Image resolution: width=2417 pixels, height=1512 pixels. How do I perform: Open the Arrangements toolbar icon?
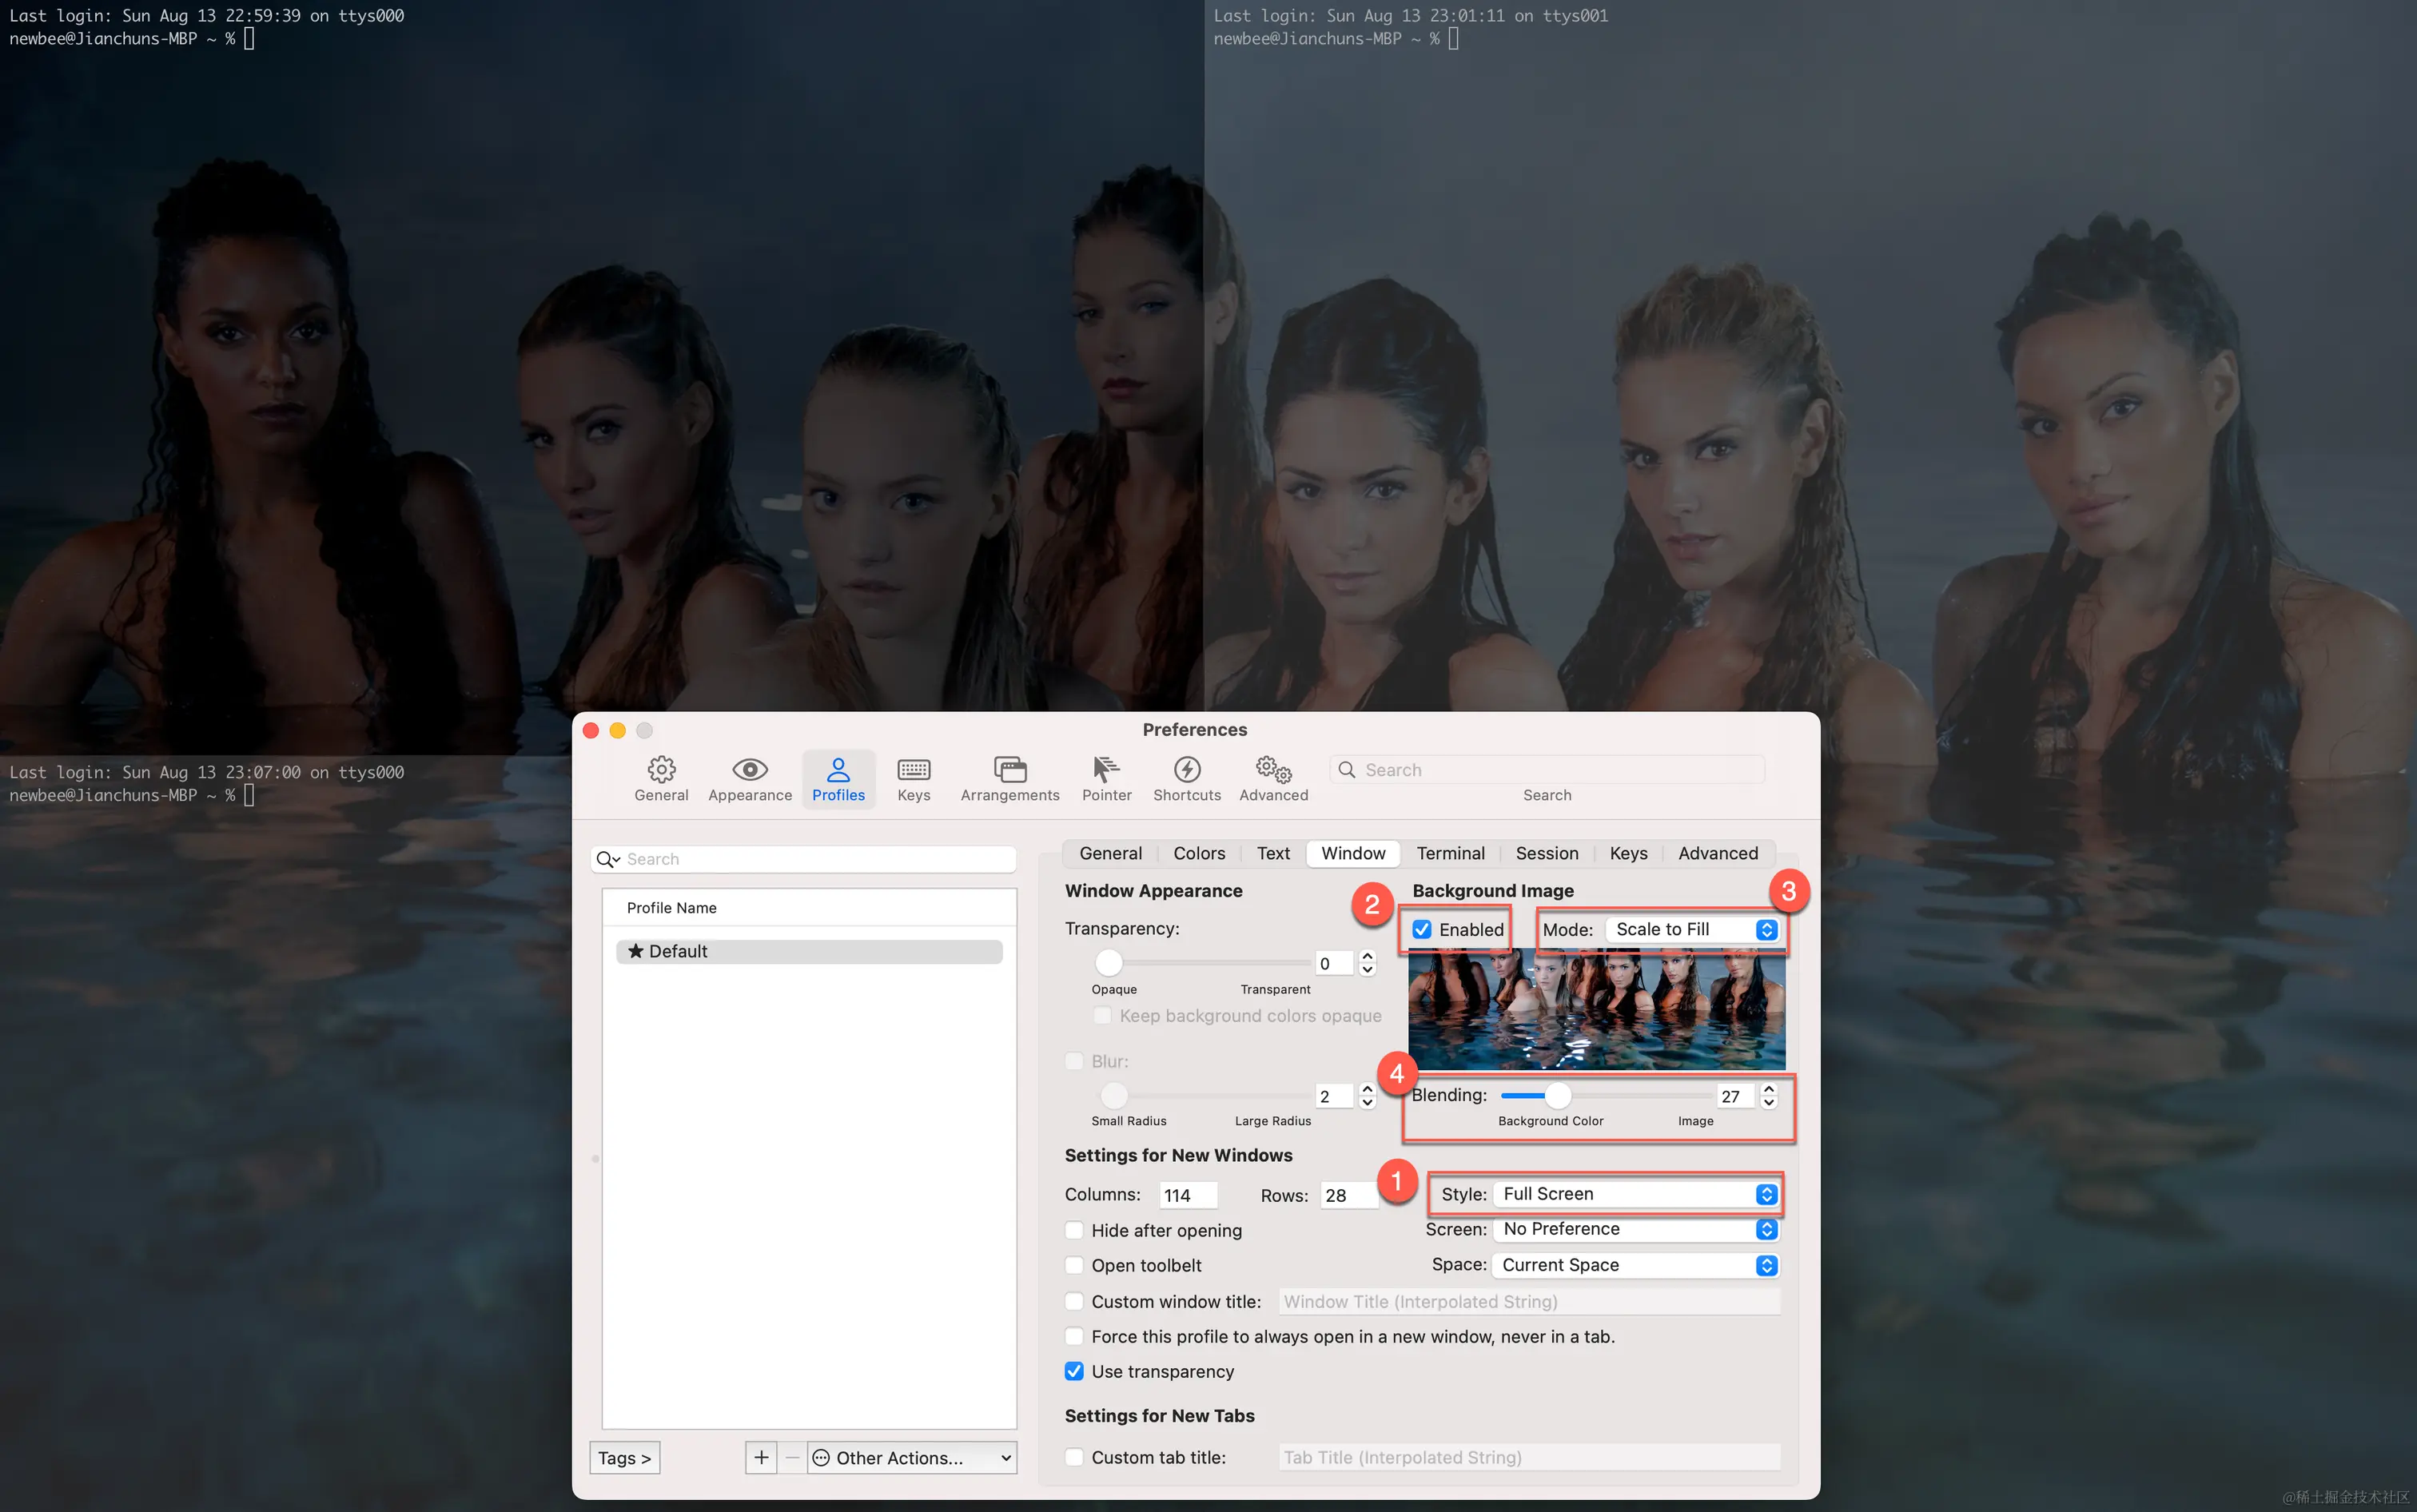(x=1009, y=770)
